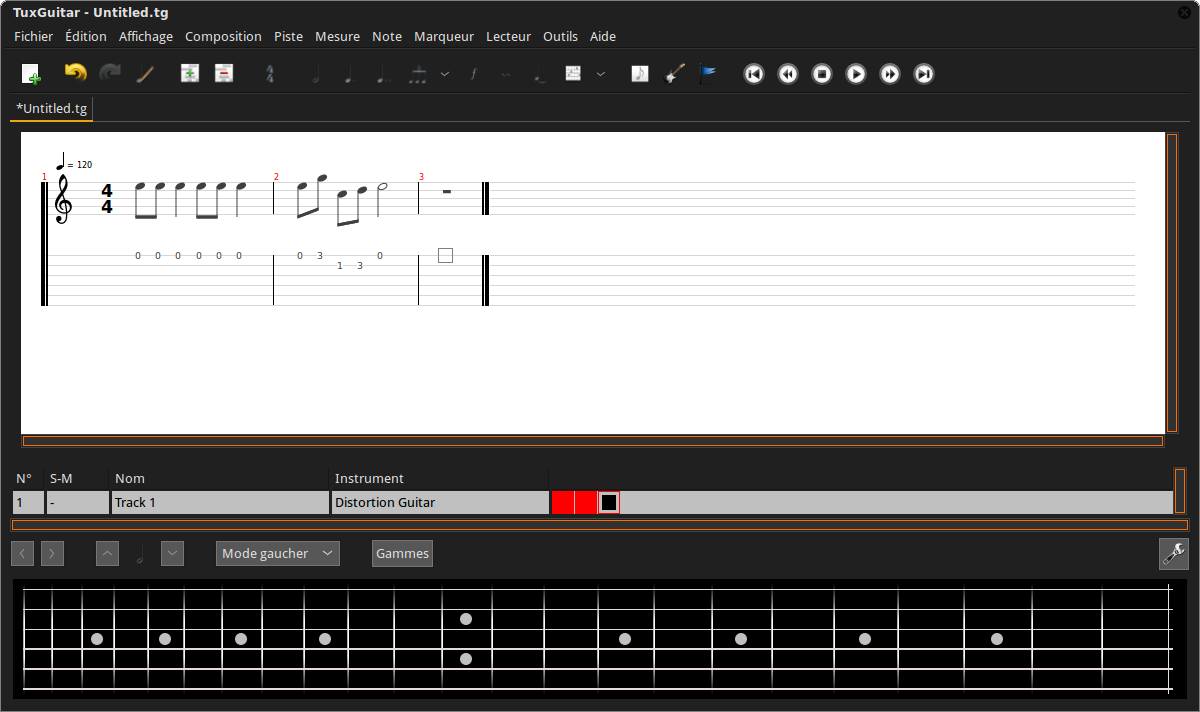The width and height of the screenshot is (1200, 712).
Task: Undo the last action
Action: point(75,73)
